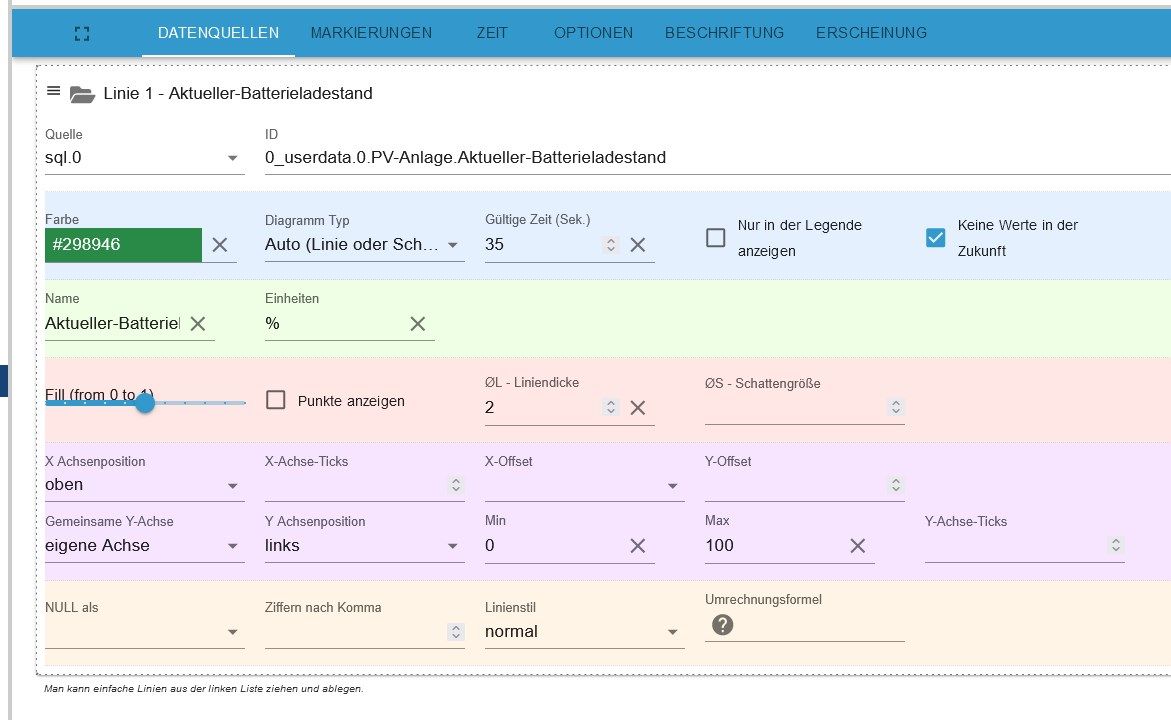
Task: Clear the Max value field
Action: 857,546
